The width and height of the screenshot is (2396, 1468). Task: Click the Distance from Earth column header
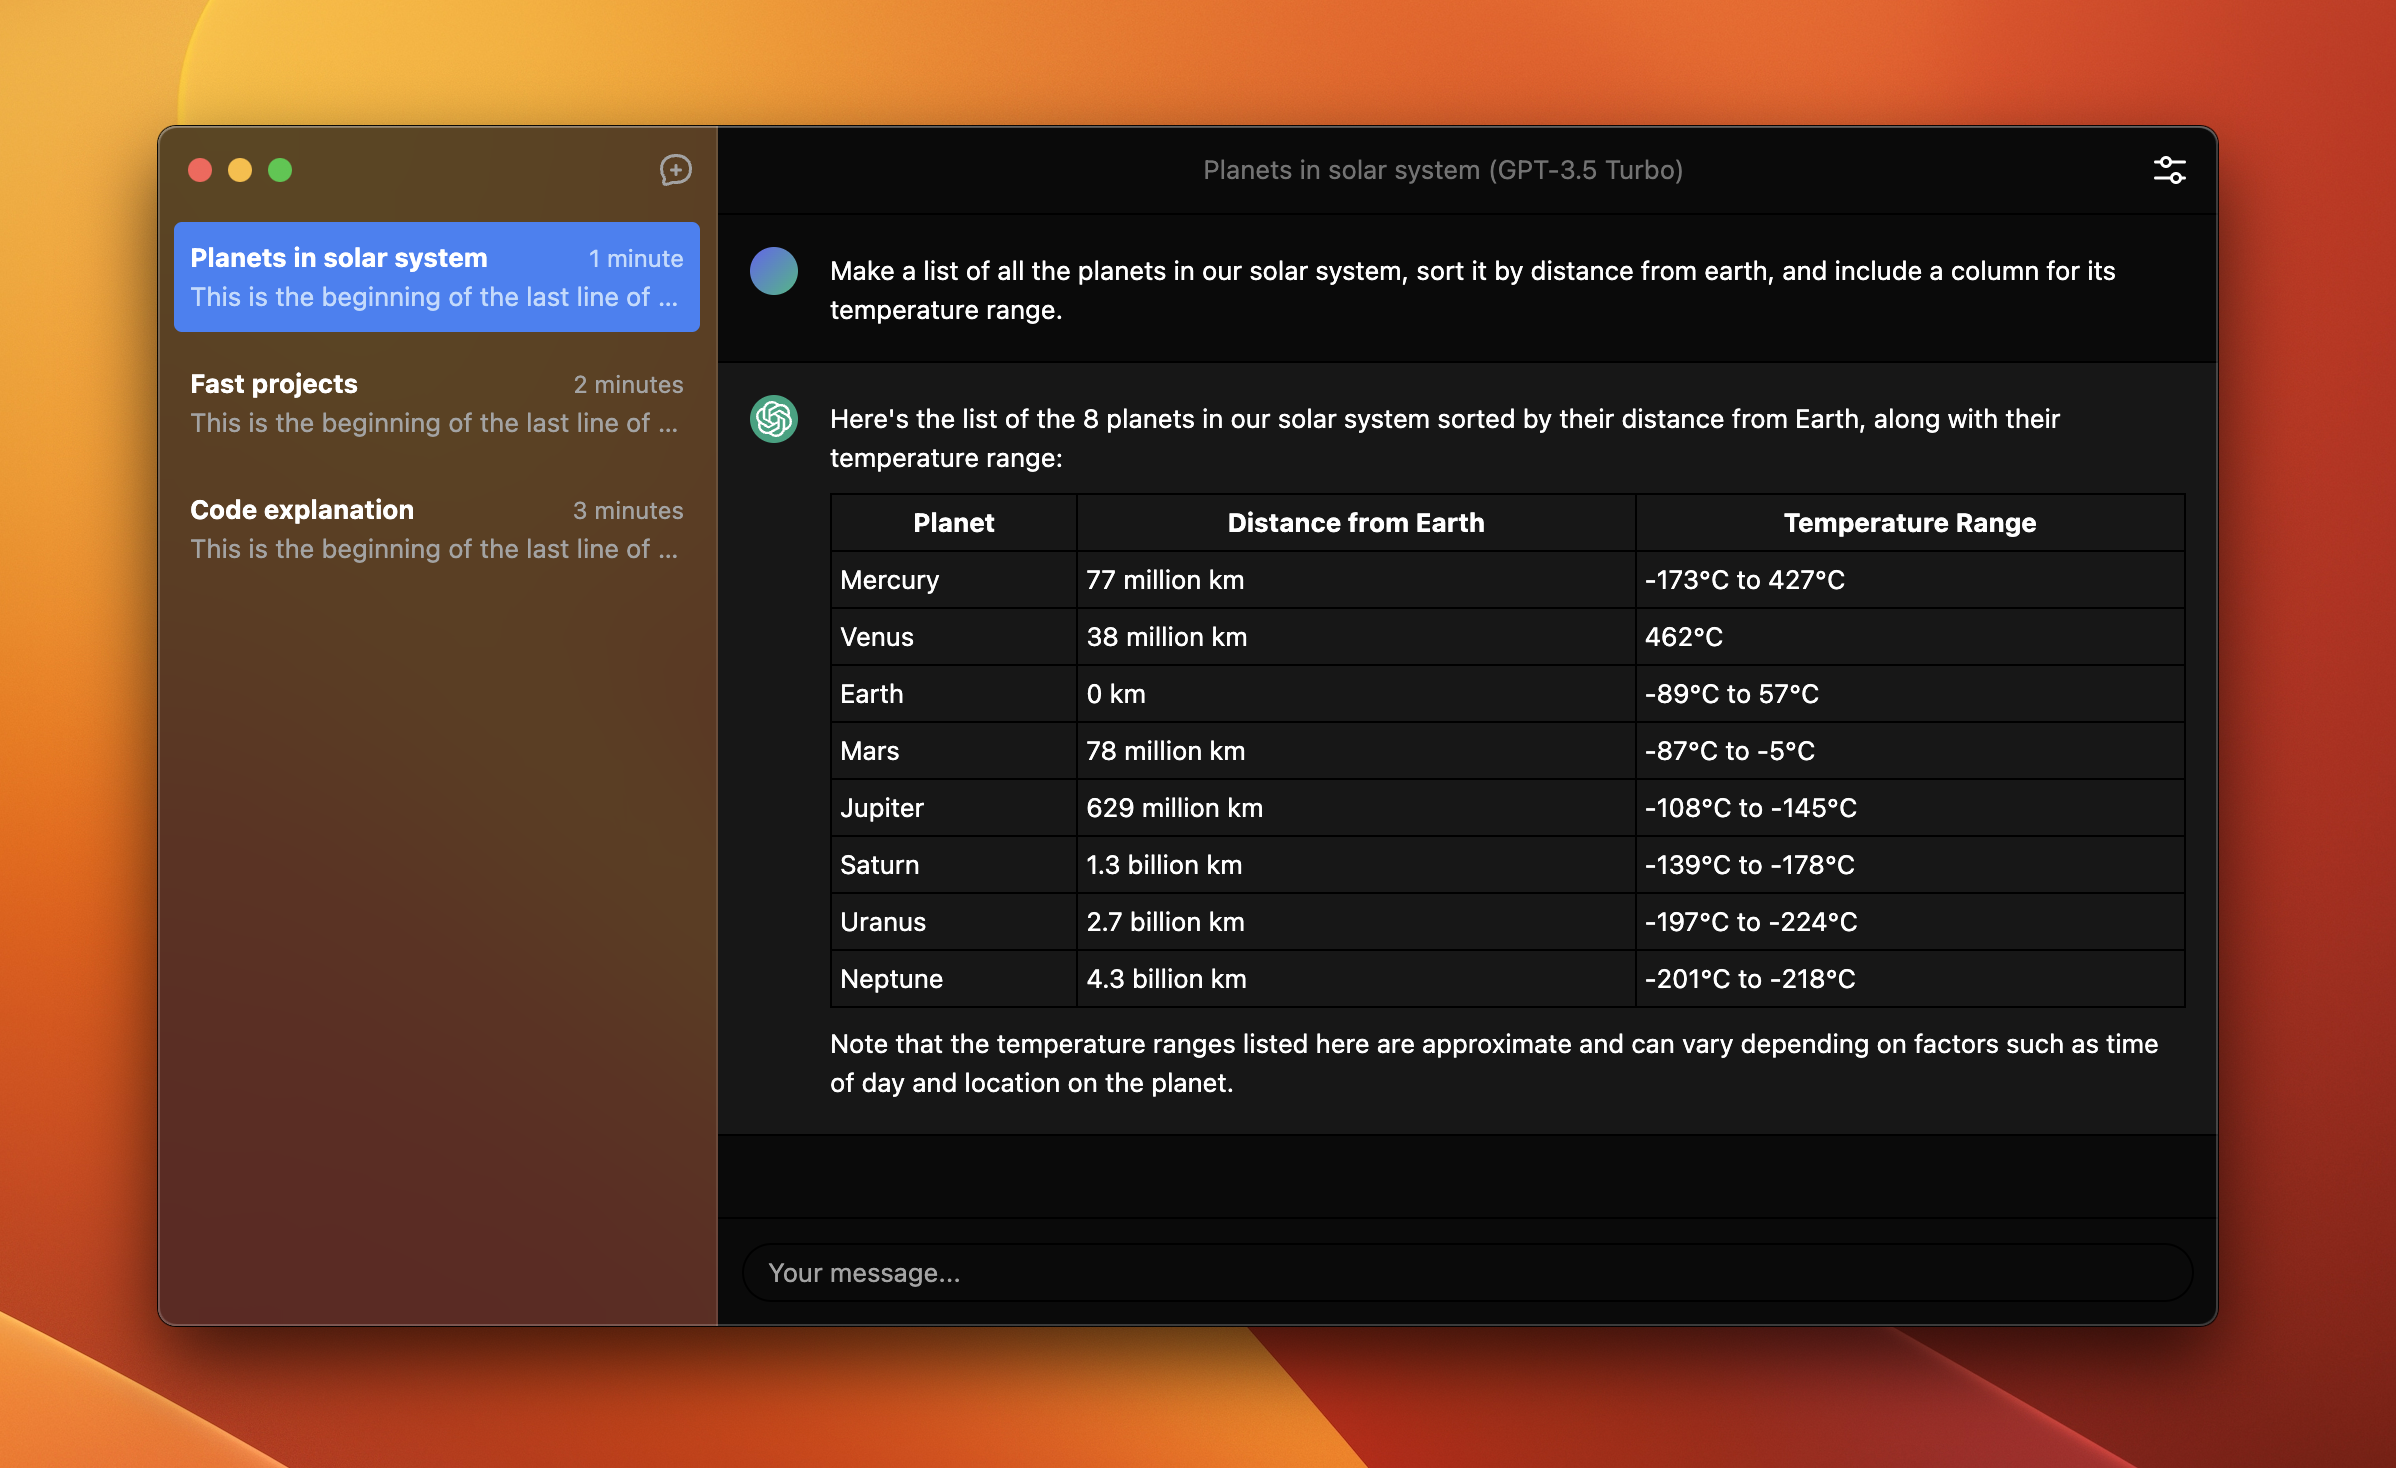click(x=1355, y=523)
